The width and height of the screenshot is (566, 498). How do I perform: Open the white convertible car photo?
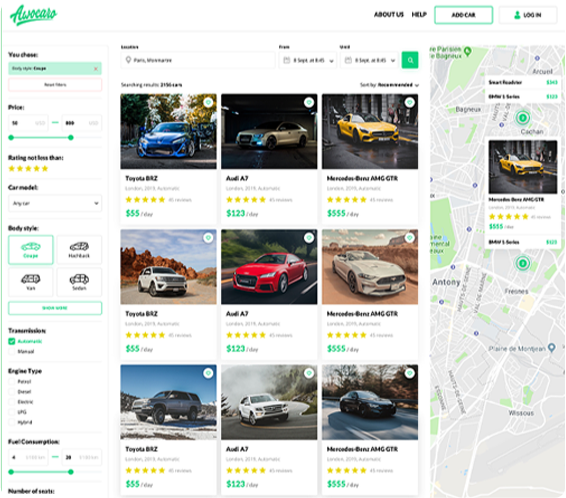[370, 267]
